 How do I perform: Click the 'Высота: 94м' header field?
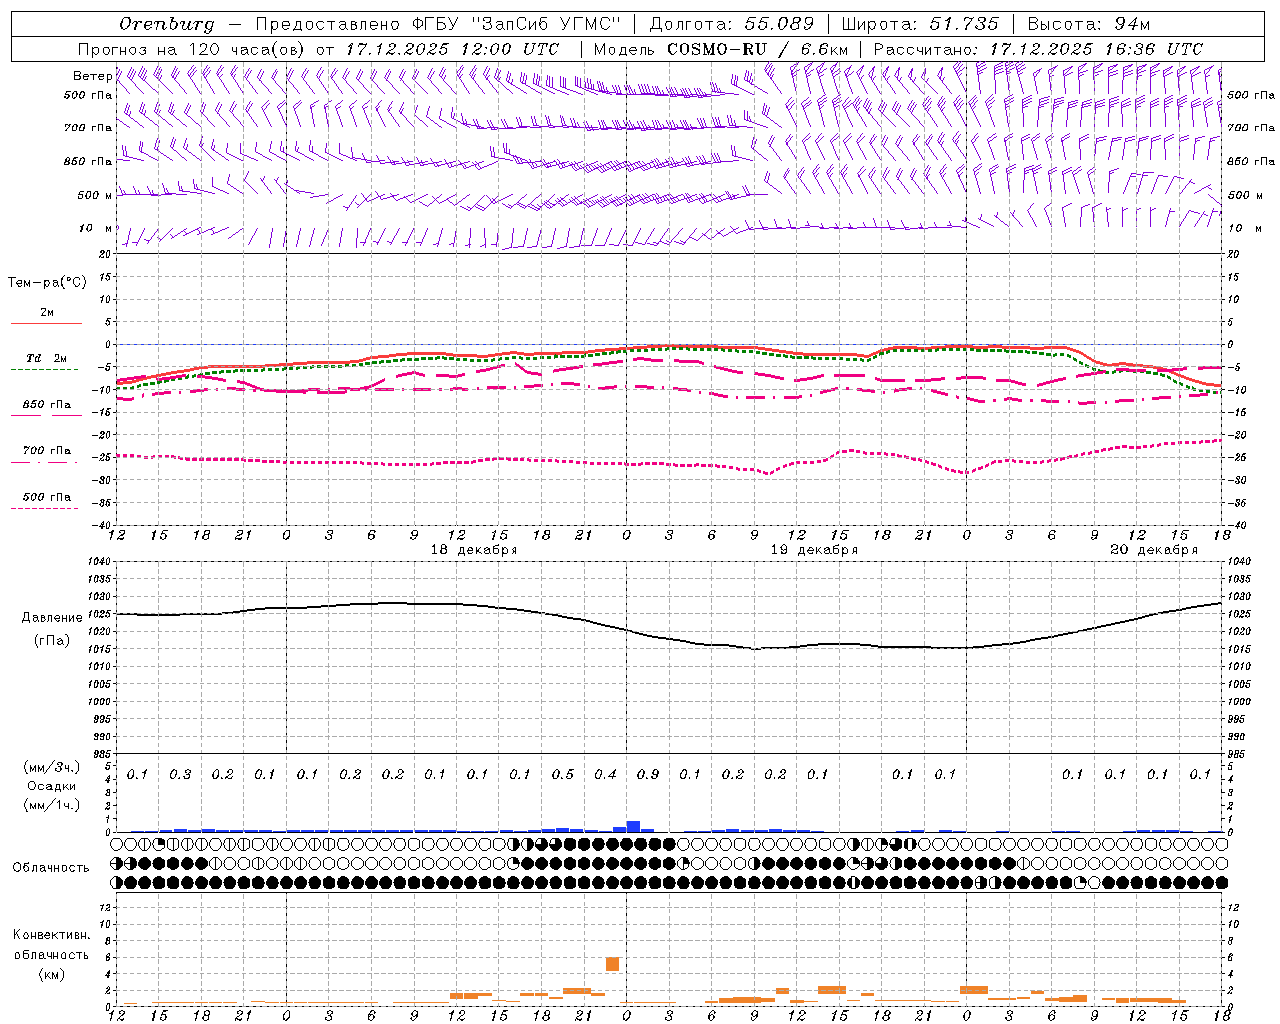click(x=1089, y=24)
